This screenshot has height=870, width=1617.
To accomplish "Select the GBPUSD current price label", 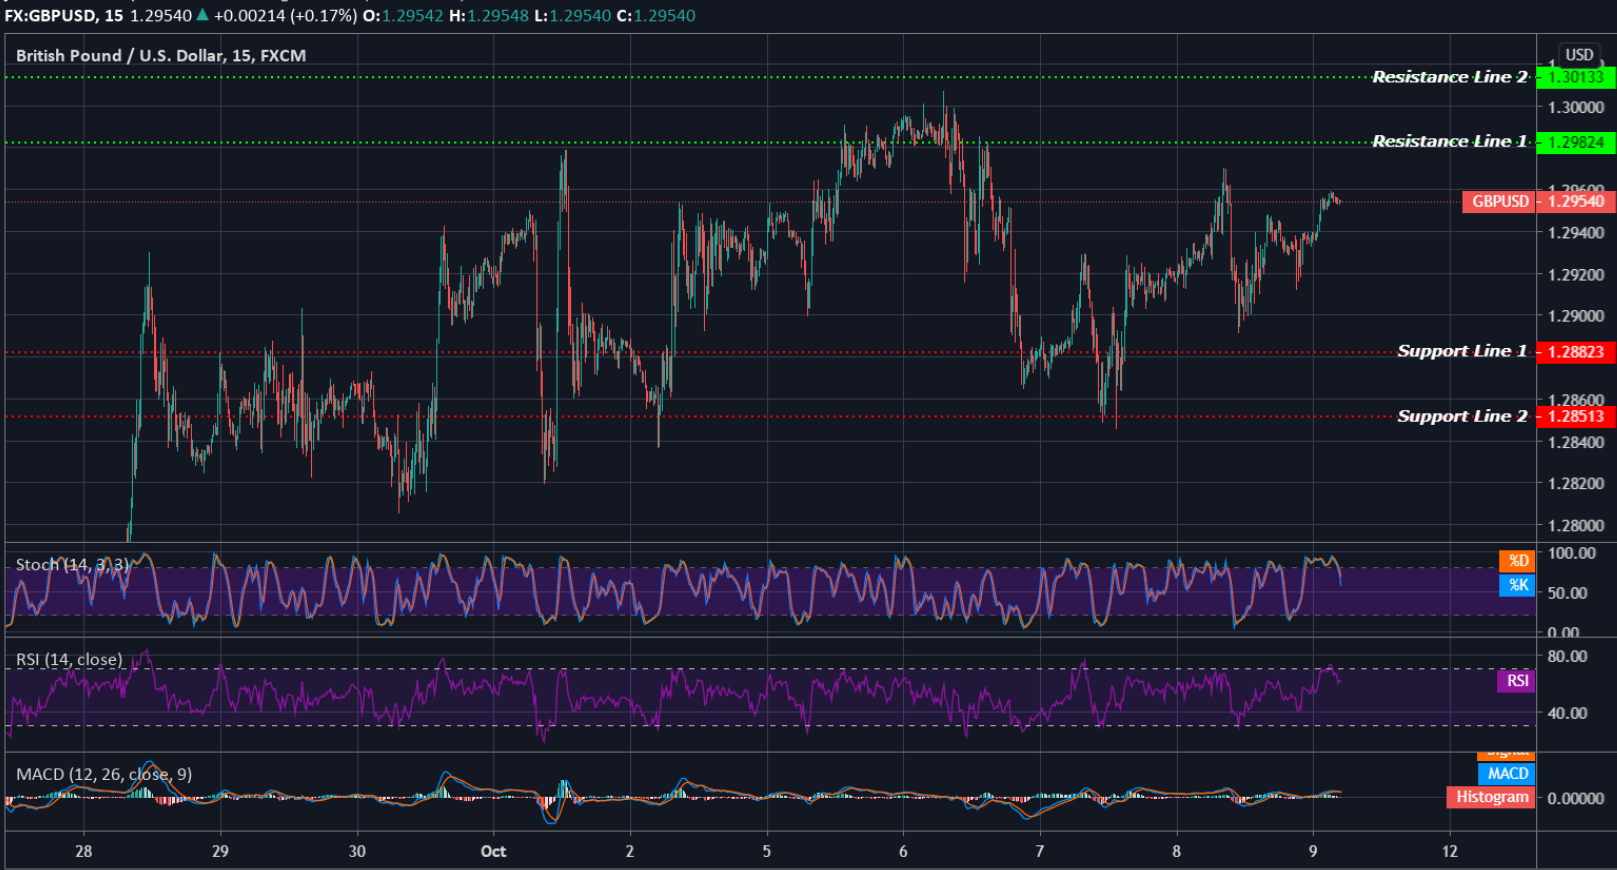I will (1500, 201).
